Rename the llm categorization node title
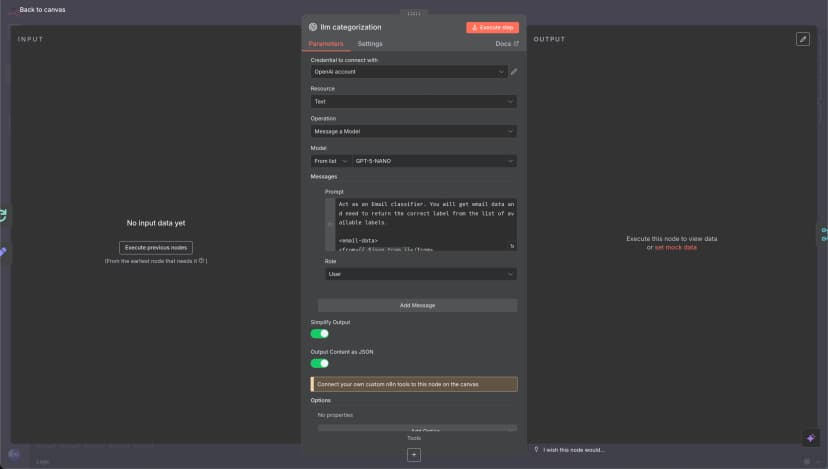The width and height of the screenshot is (828, 469). [x=351, y=27]
